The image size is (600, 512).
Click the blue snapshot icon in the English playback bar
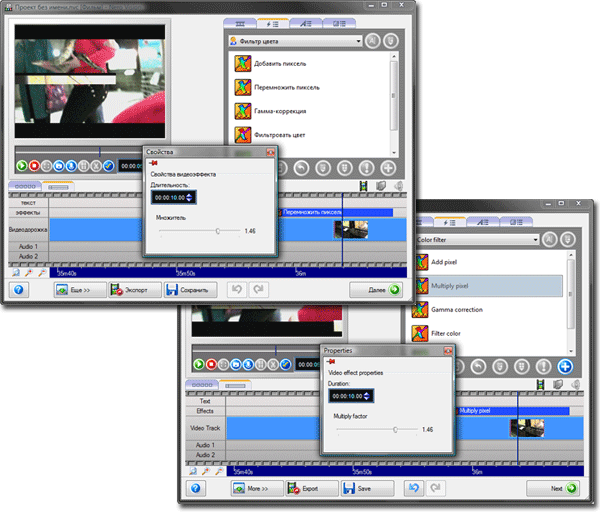tap(236, 364)
